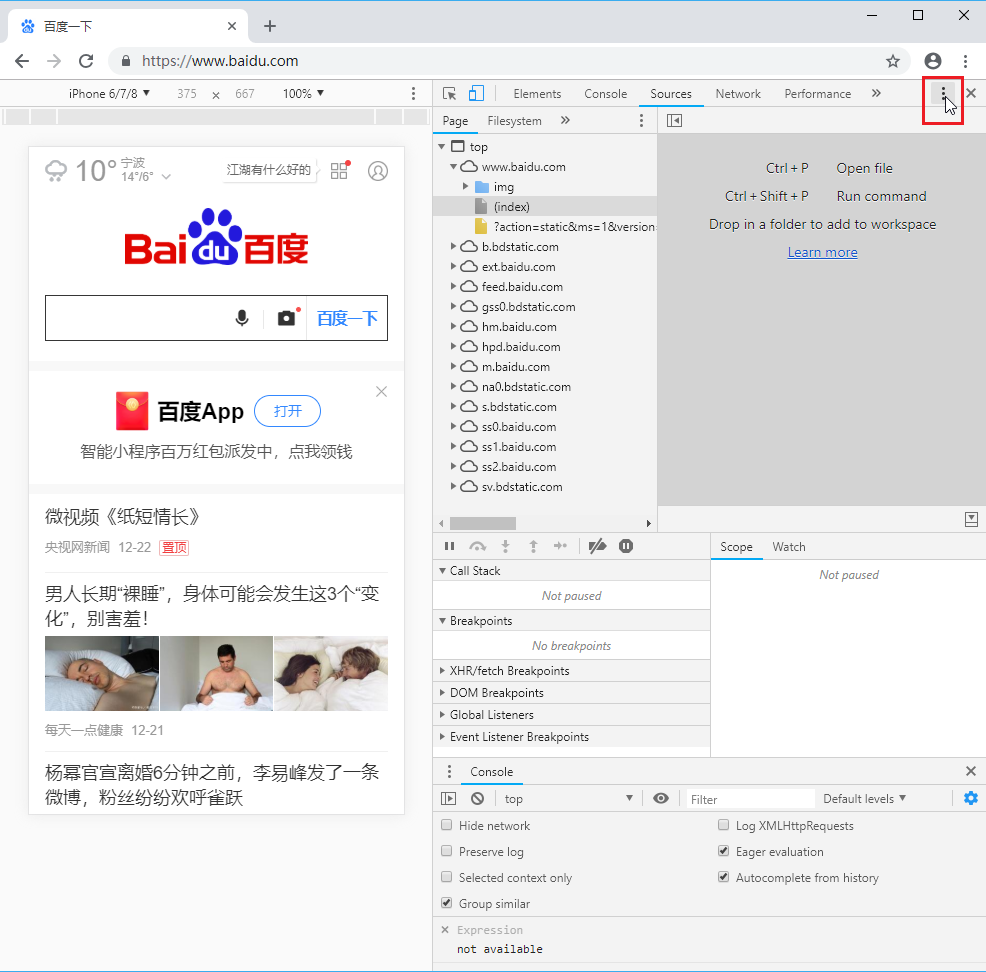Hide the navigator sidebar icon
Viewport: 986px width, 972px height.
(x=674, y=120)
